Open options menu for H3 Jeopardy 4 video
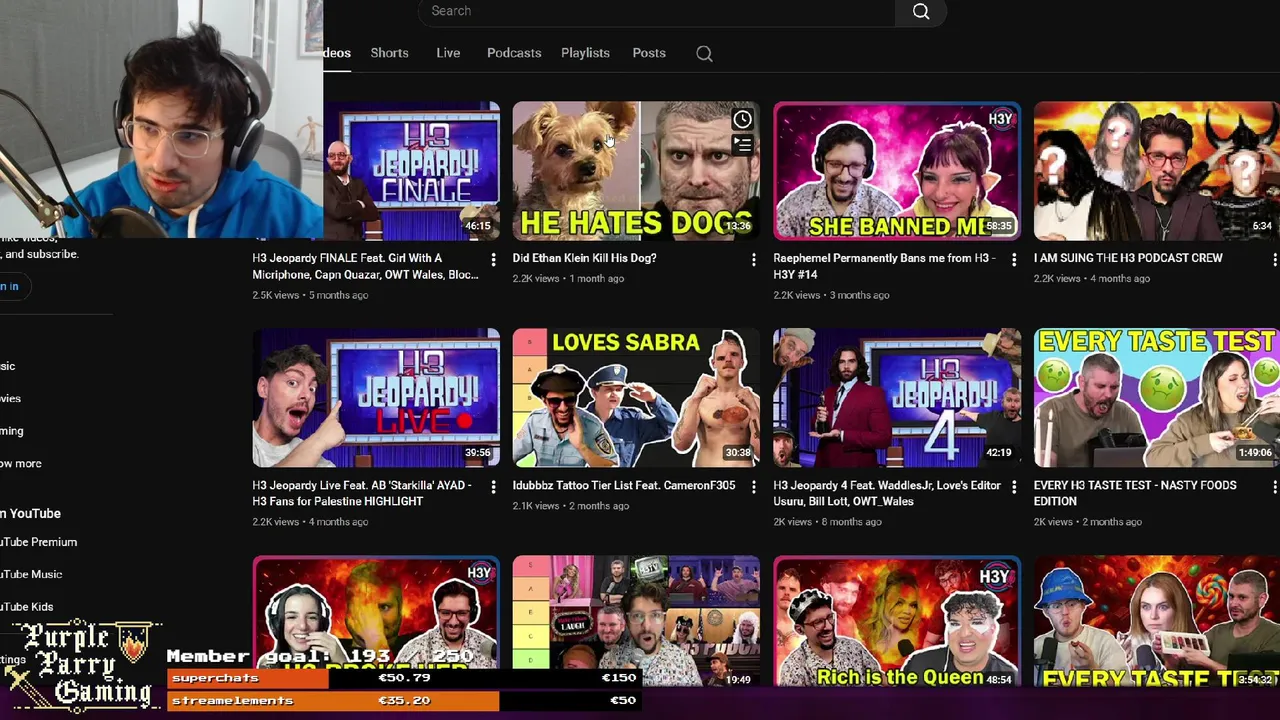The image size is (1280, 720). (x=1014, y=487)
